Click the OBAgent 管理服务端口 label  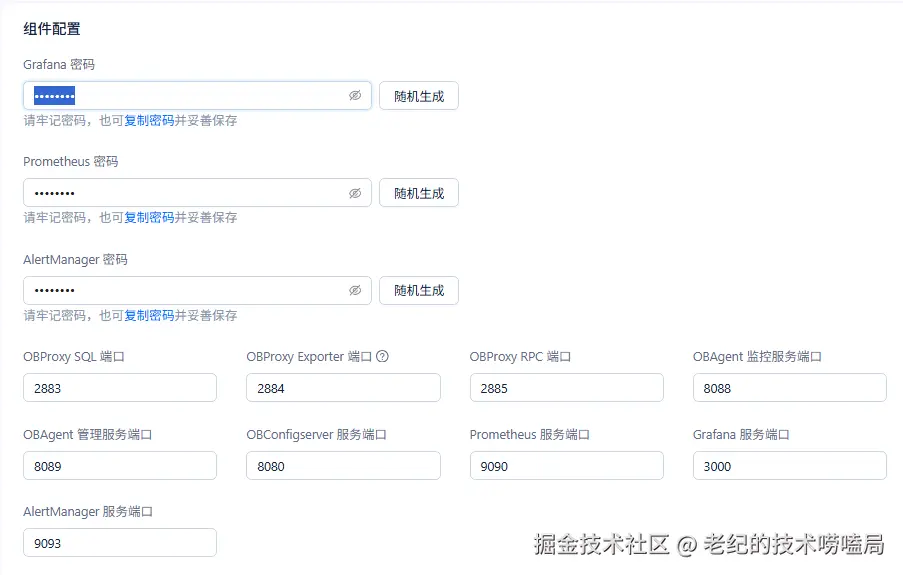click(88, 435)
